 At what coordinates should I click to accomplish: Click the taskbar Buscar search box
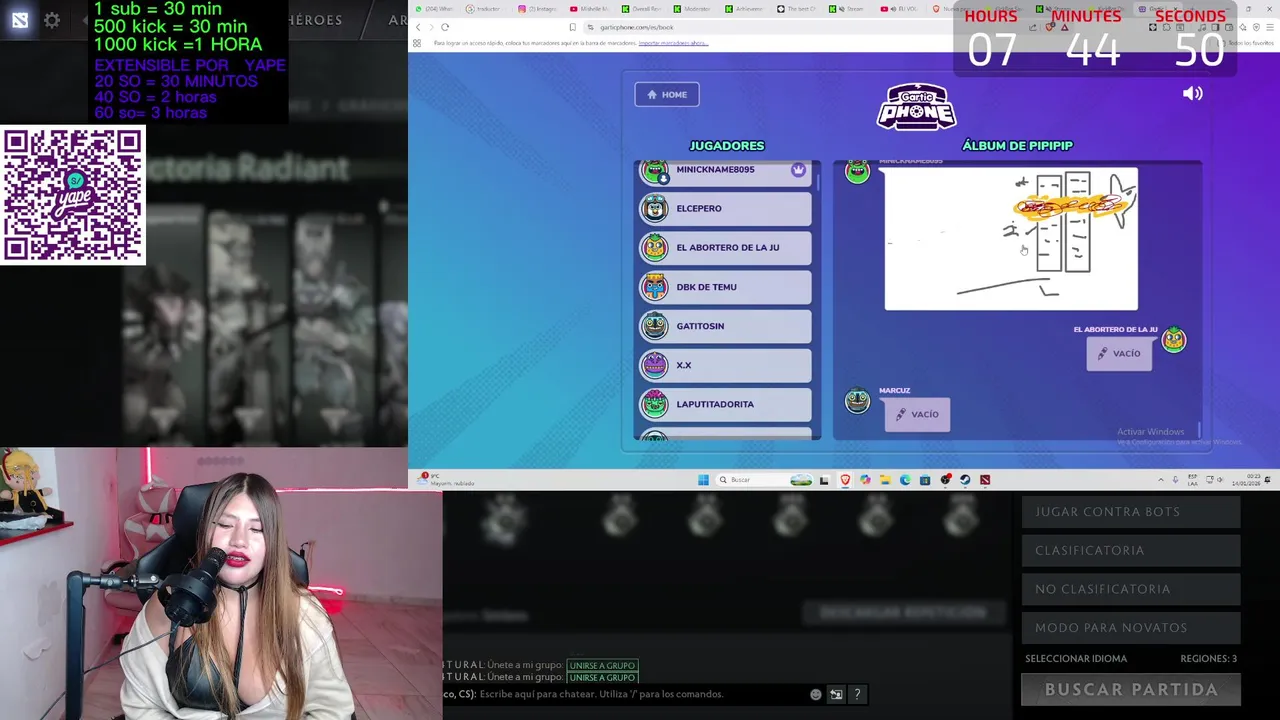[764, 480]
